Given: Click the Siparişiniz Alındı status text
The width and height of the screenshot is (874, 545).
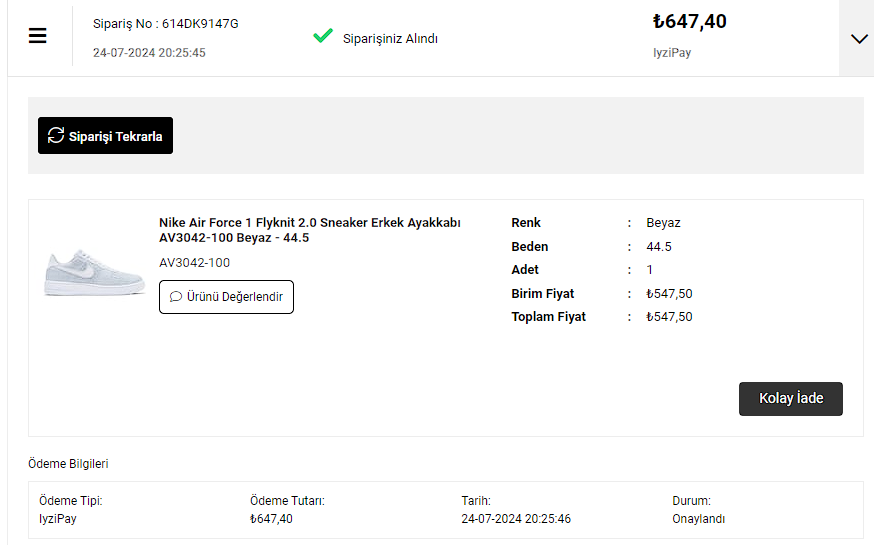Looking at the screenshot, I should (x=390, y=39).
